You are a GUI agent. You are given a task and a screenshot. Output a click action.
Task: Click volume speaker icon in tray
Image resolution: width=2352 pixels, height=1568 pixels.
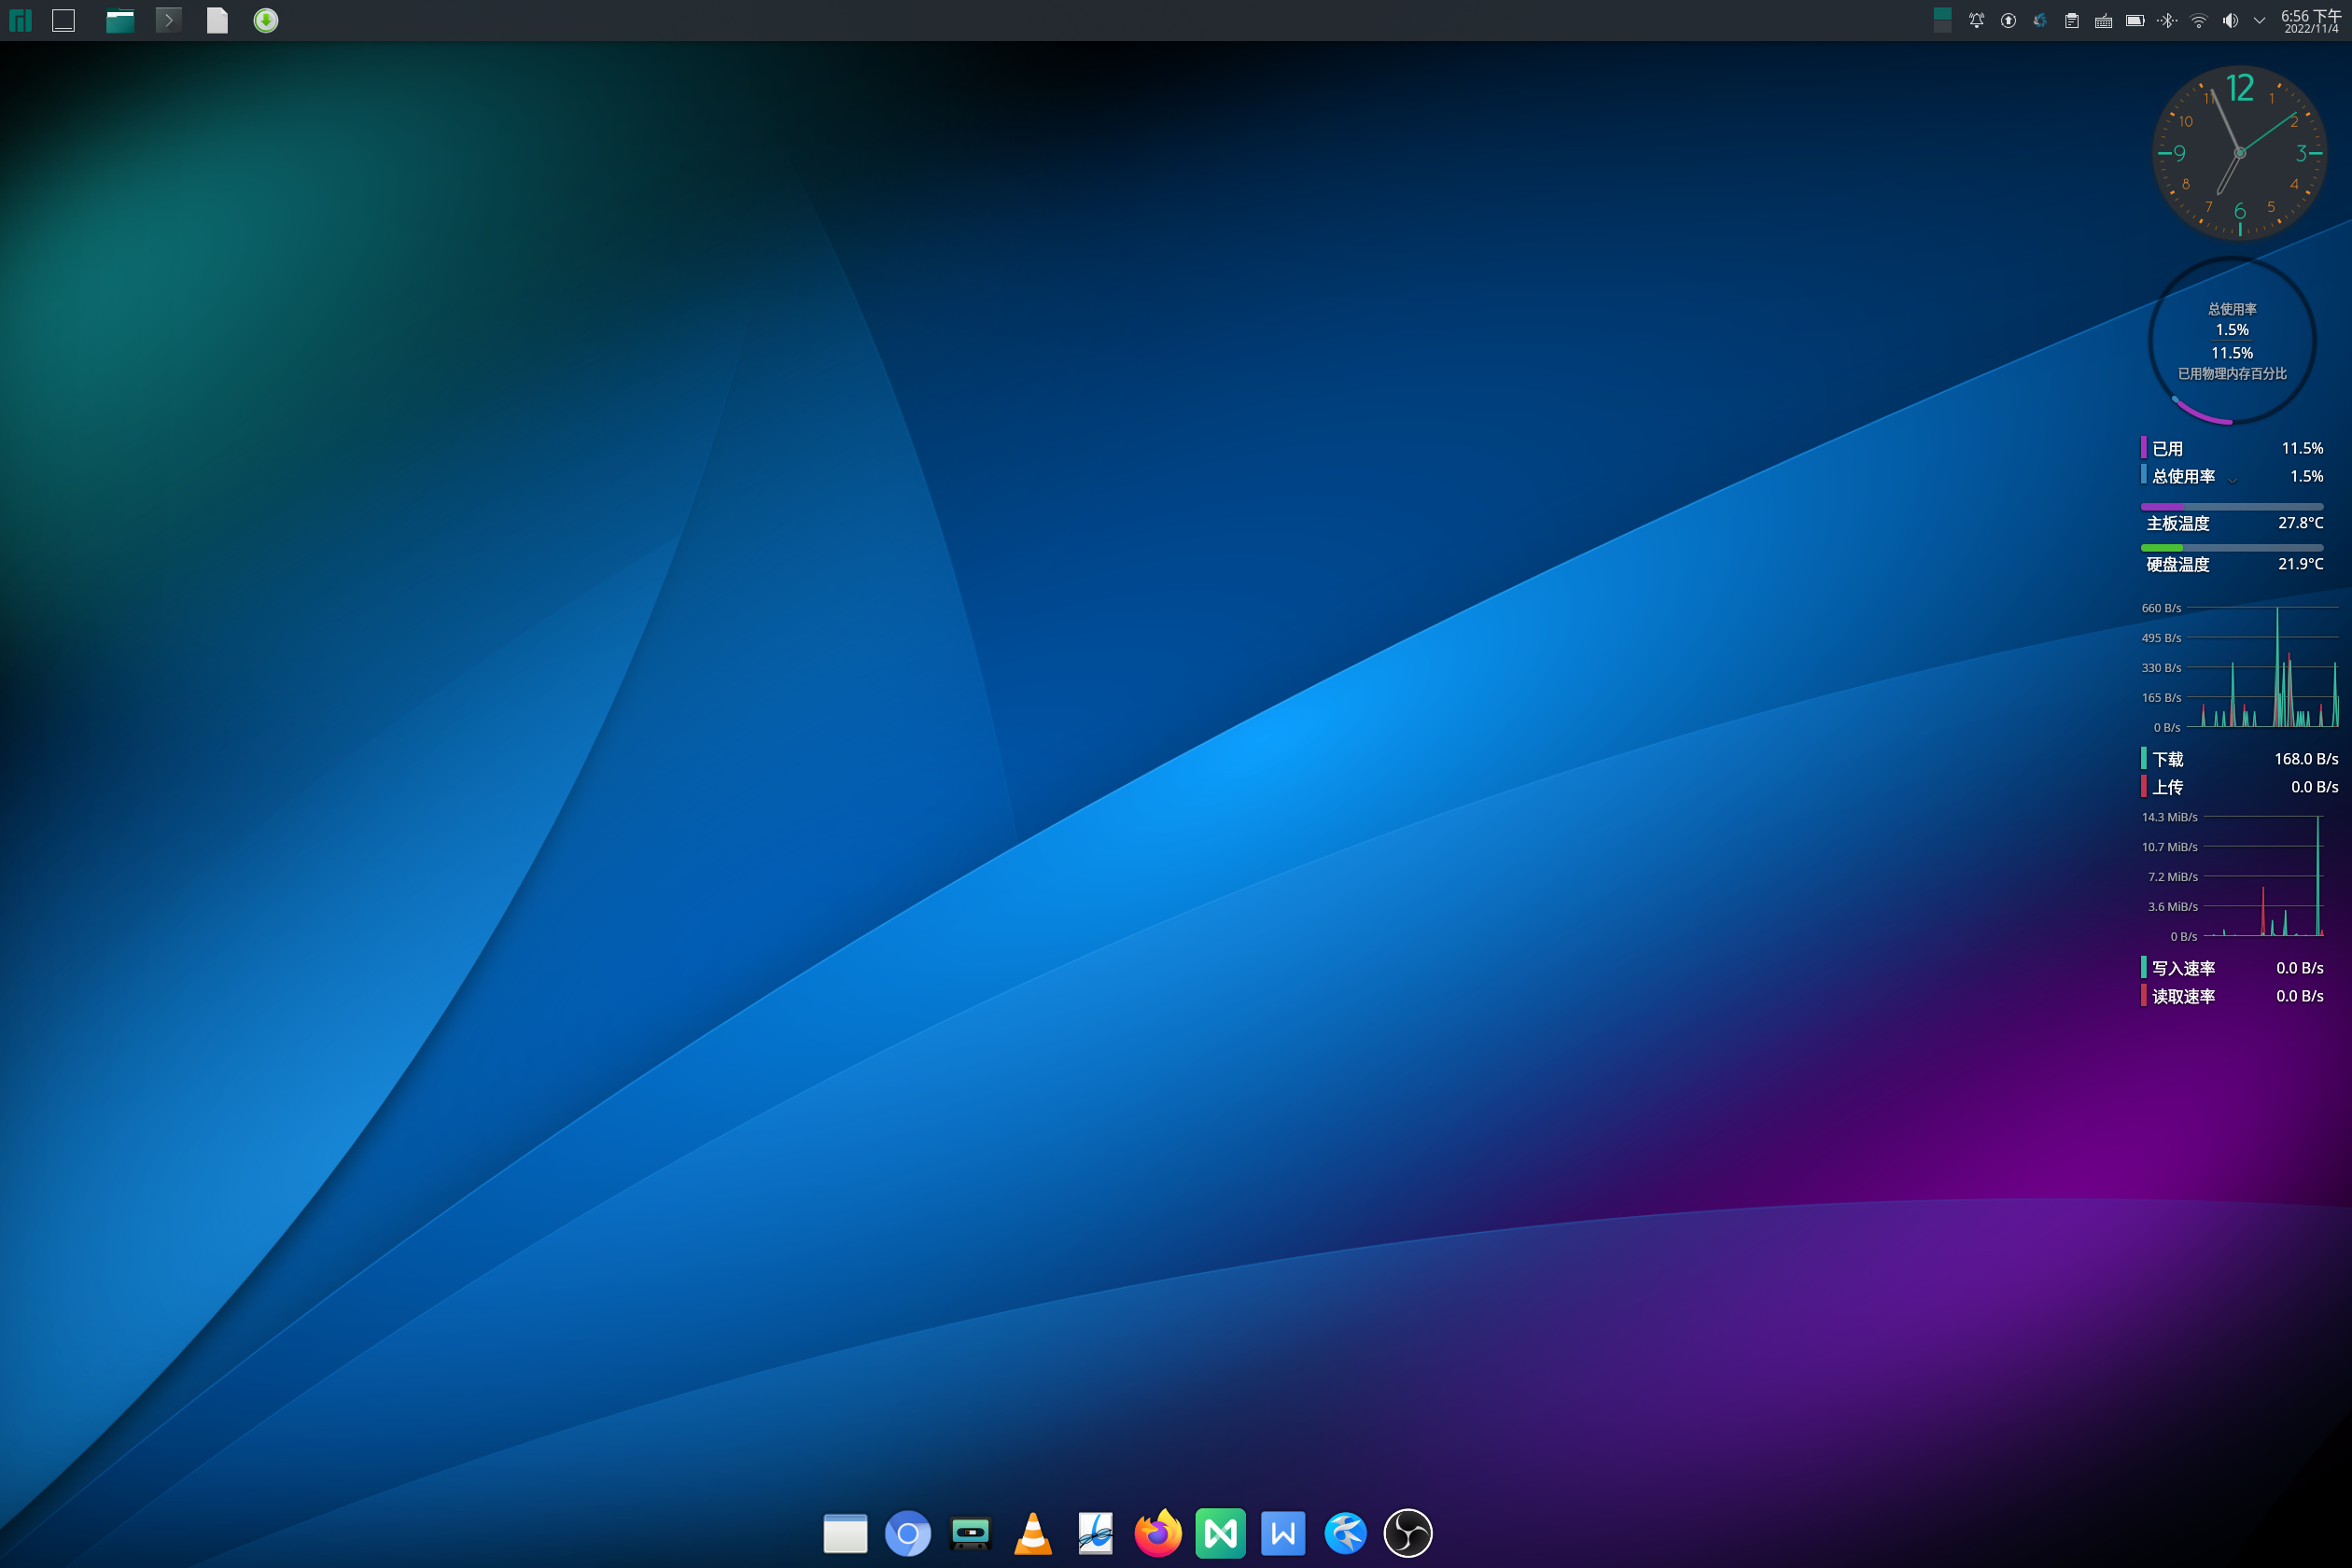coord(2230,20)
